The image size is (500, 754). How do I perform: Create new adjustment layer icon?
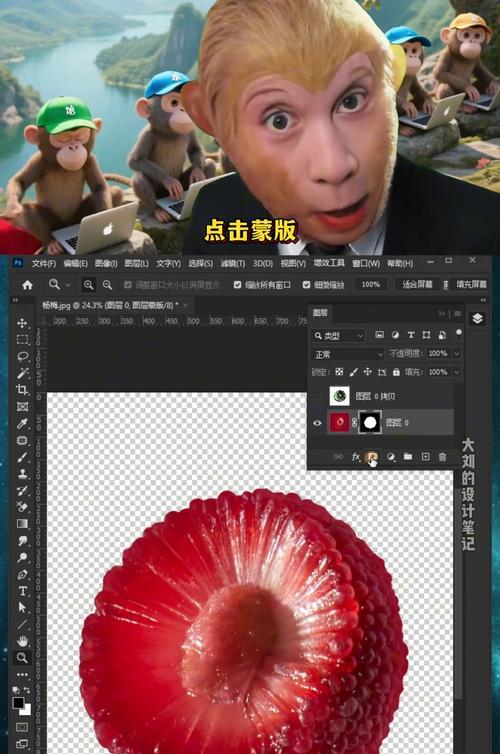pyautogui.click(x=390, y=456)
